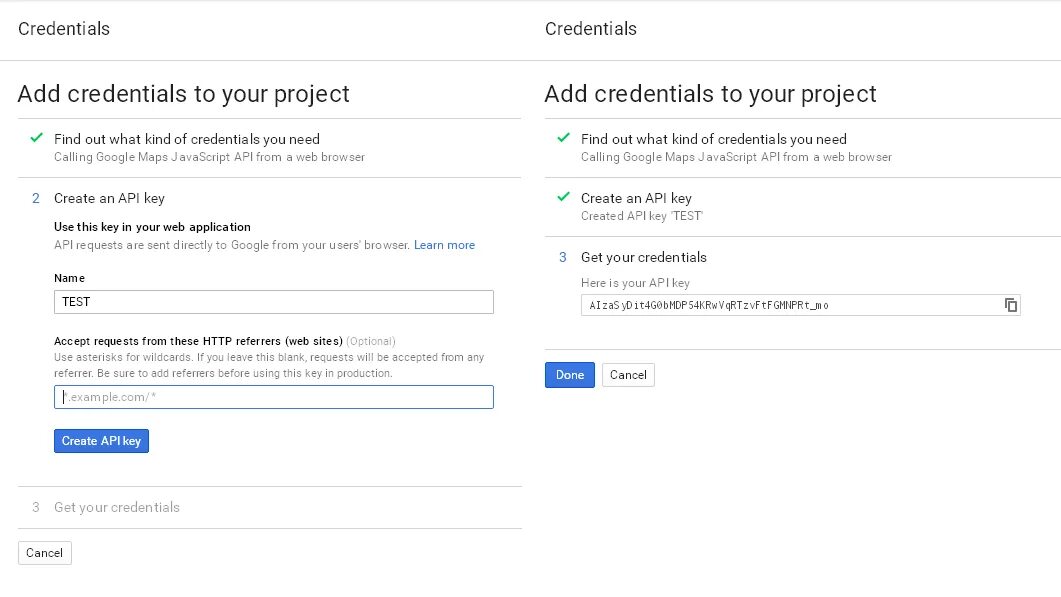Click the greyed-out step number 3 in the left panel
Image resolution: width=1061 pixels, height=597 pixels.
[x=36, y=507]
